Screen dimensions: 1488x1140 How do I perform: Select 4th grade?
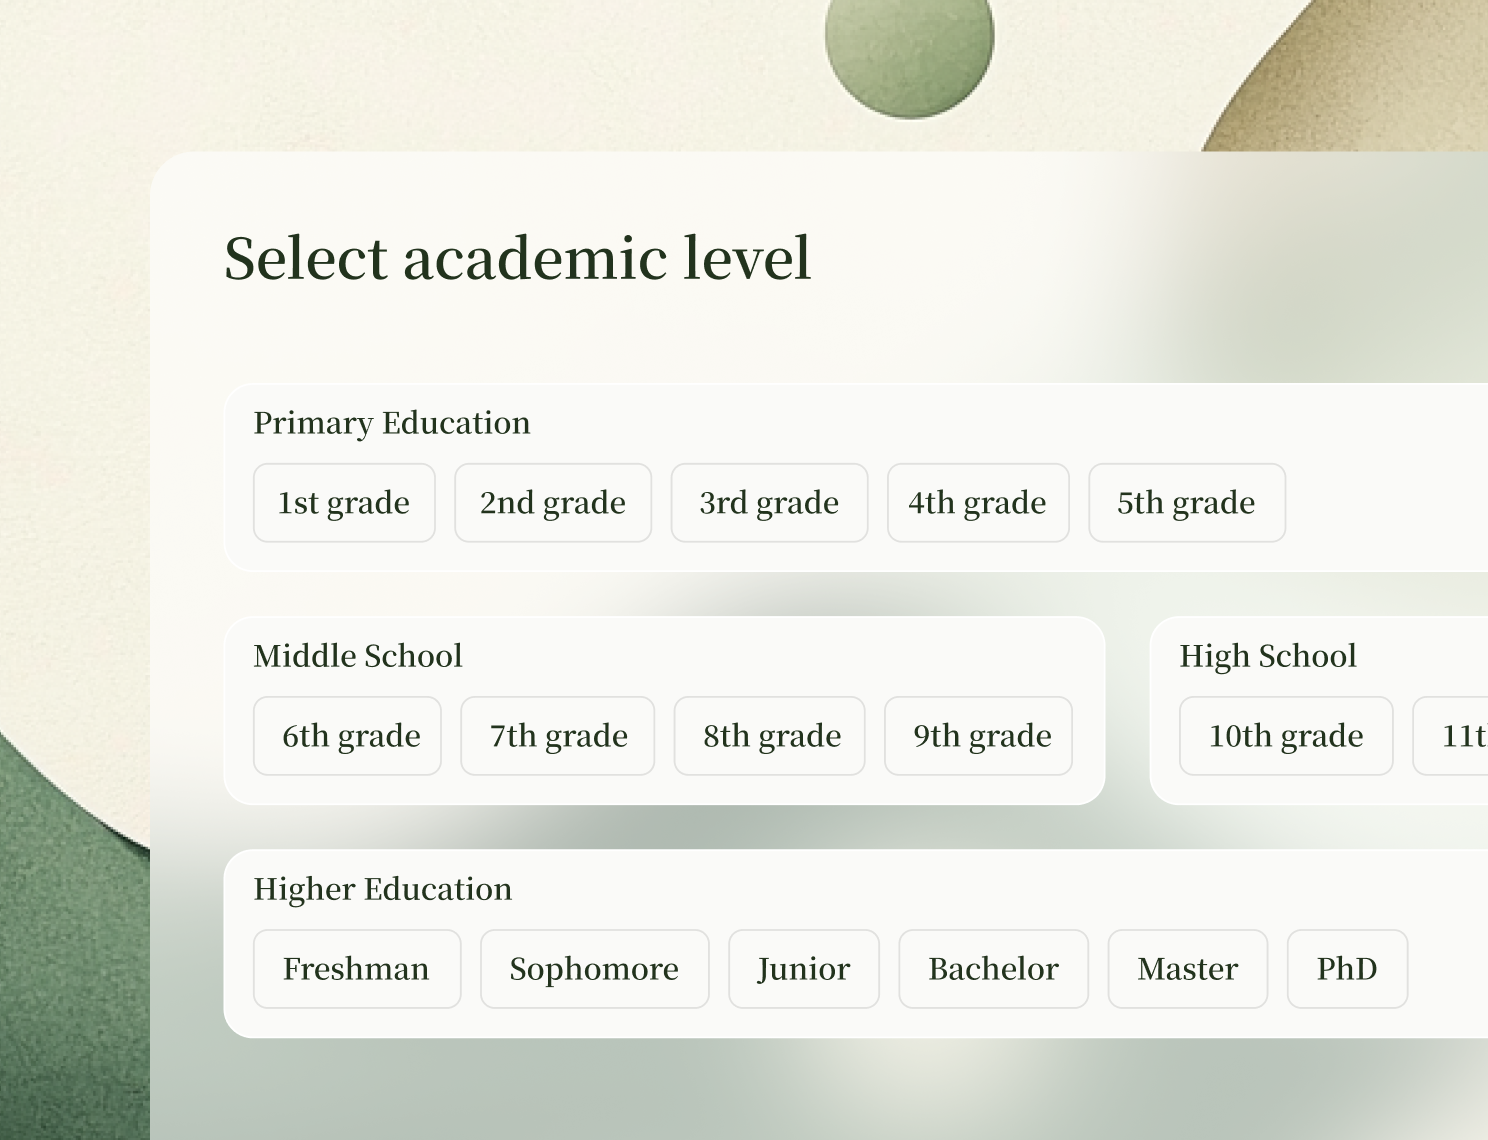[x=978, y=503]
